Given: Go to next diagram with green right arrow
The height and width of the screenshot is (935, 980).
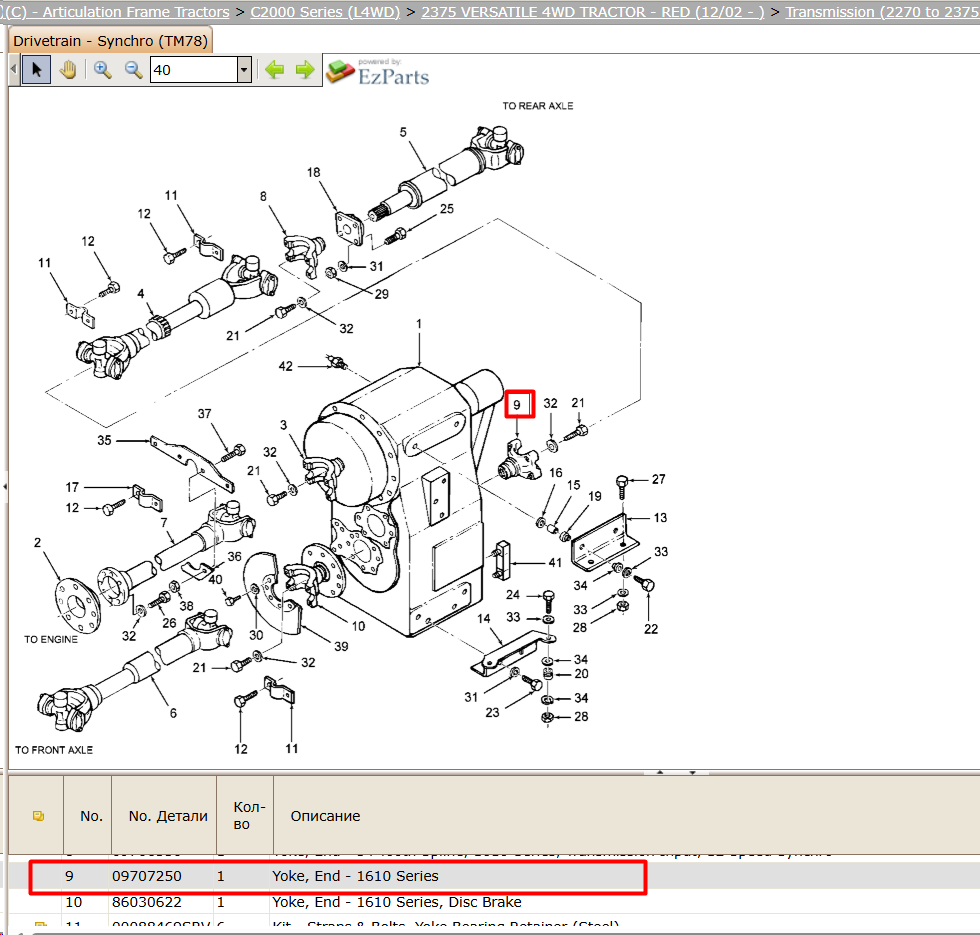Looking at the screenshot, I should click(x=304, y=69).
